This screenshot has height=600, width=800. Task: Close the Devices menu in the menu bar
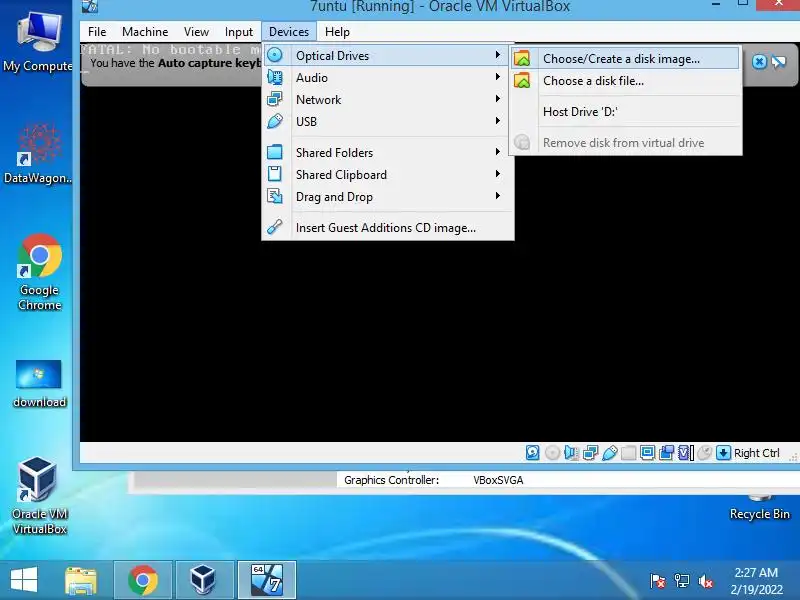289,32
